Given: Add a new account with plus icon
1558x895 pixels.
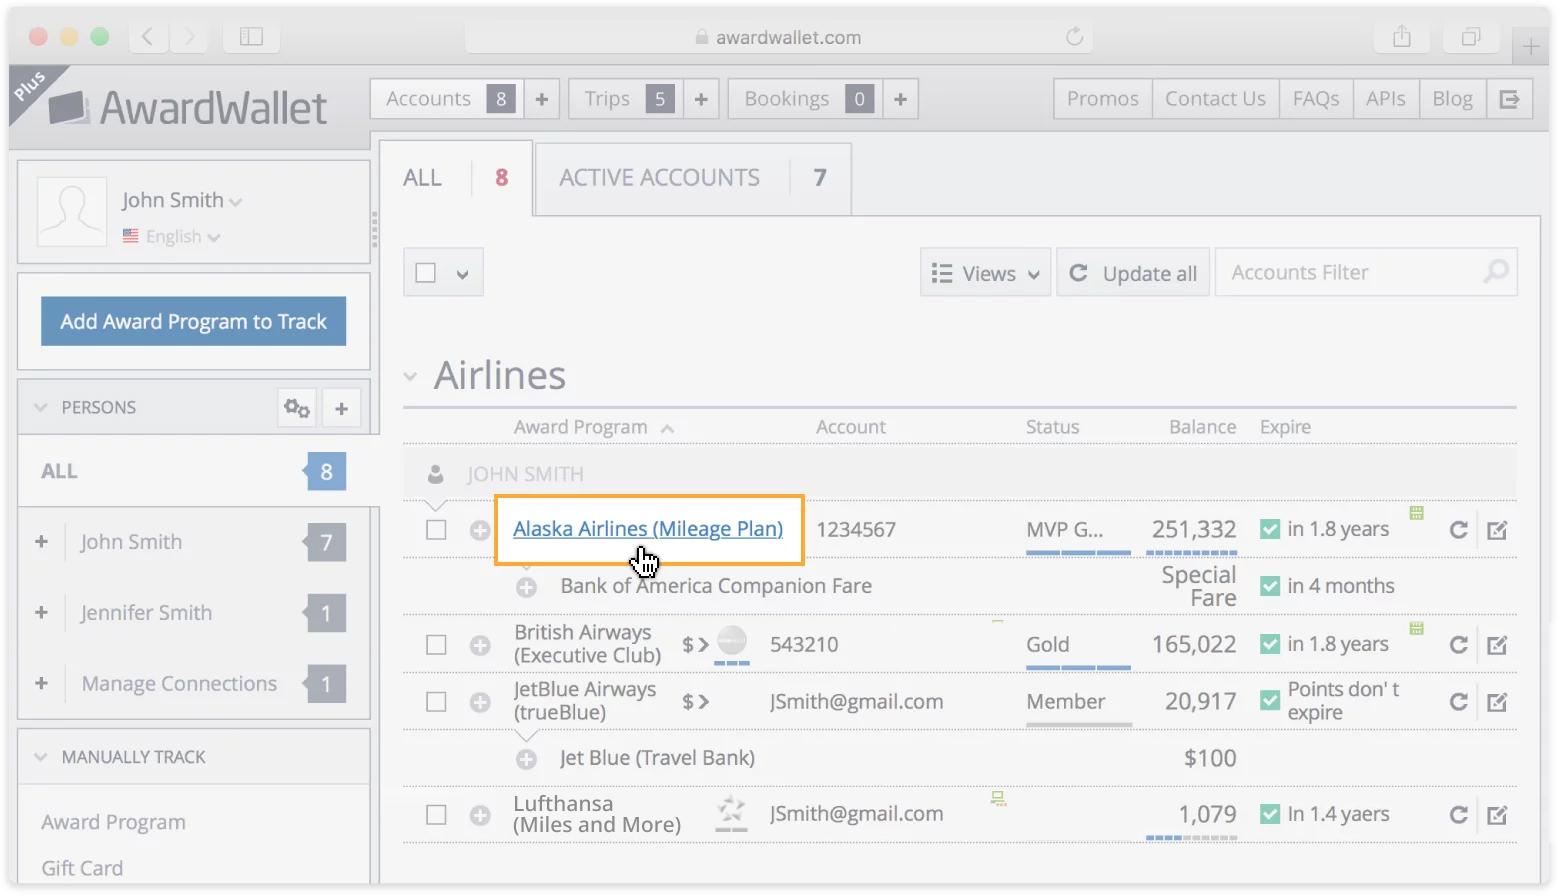Looking at the screenshot, I should pyautogui.click(x=541, y=99).
